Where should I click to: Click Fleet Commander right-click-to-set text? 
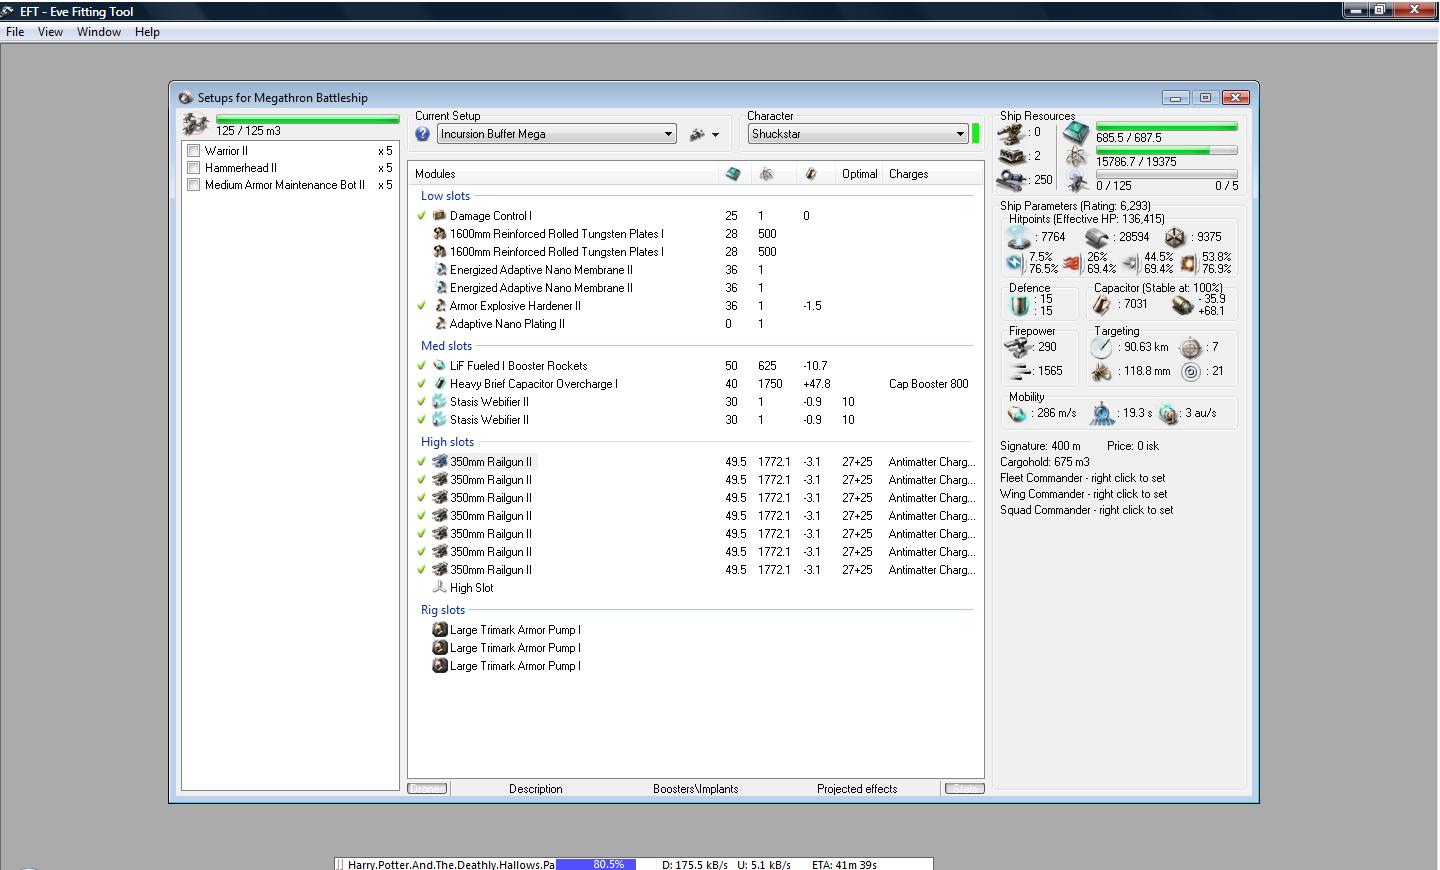pyautogui.click(x=1082, y=478)
